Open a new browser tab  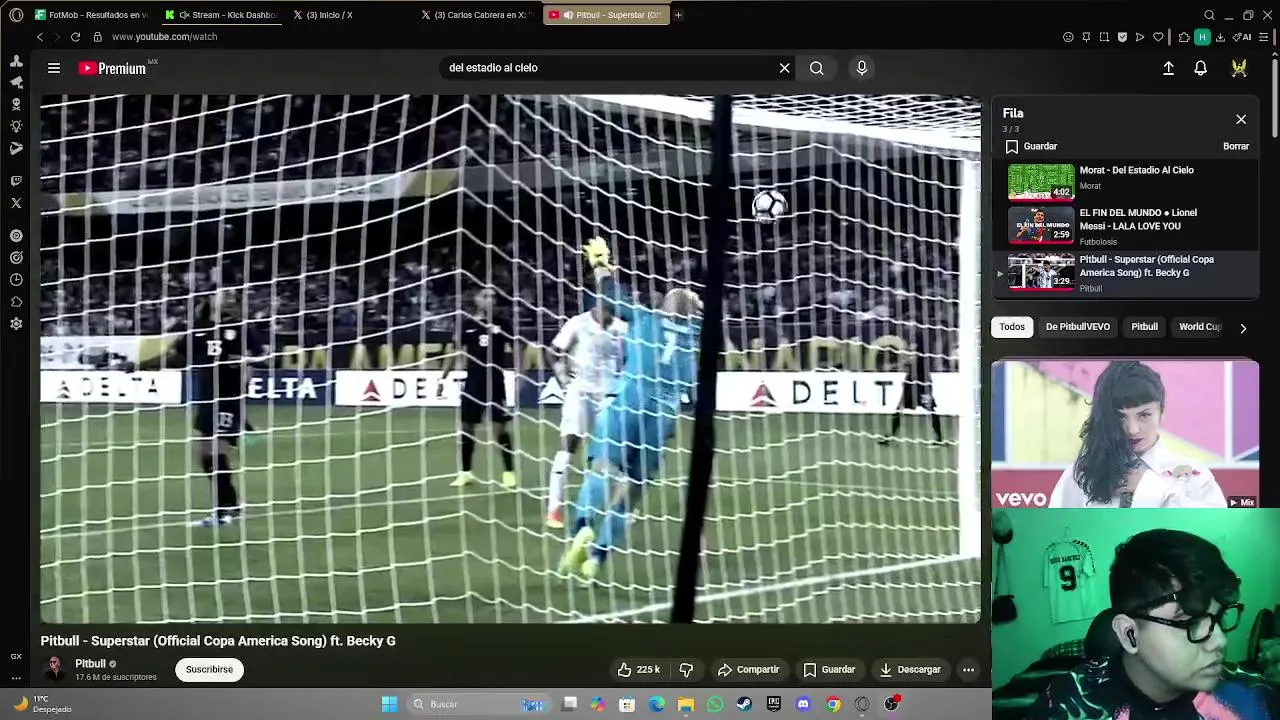[678, 15]
